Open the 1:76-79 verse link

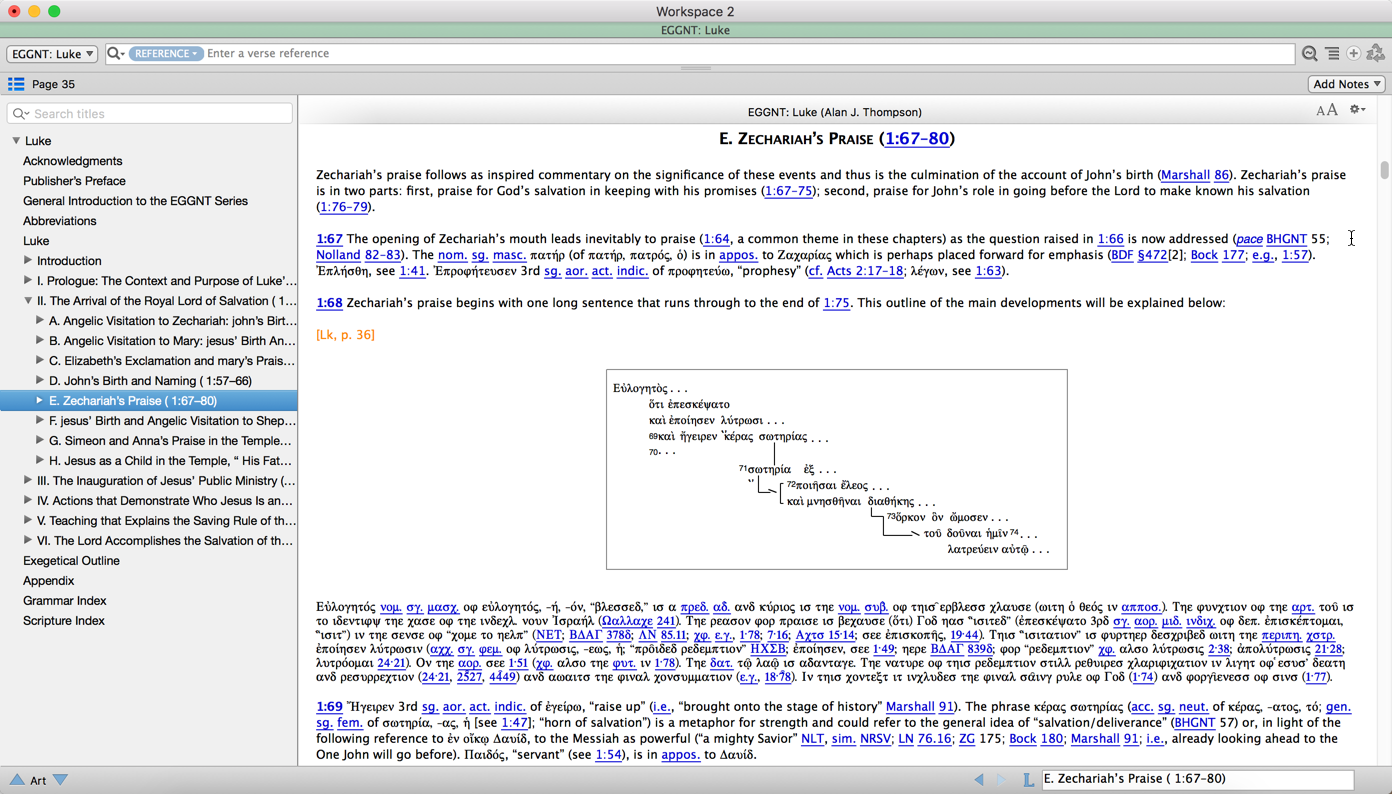tap(343, 207)
